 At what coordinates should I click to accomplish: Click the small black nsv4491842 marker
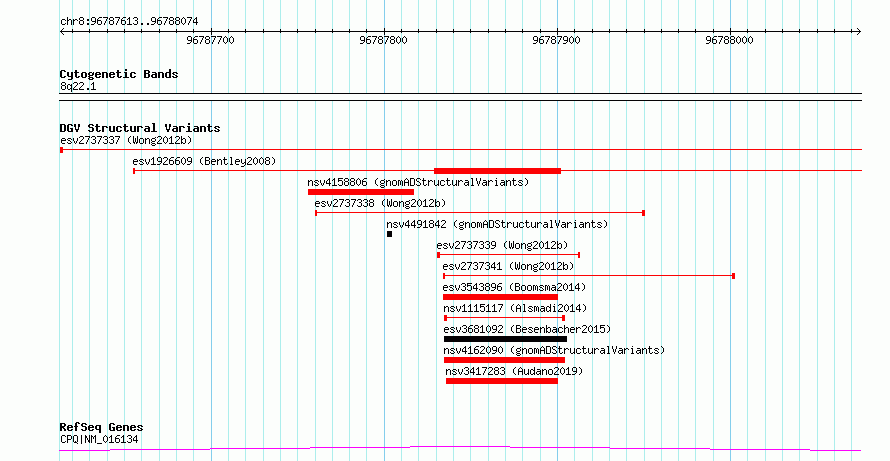389,234
